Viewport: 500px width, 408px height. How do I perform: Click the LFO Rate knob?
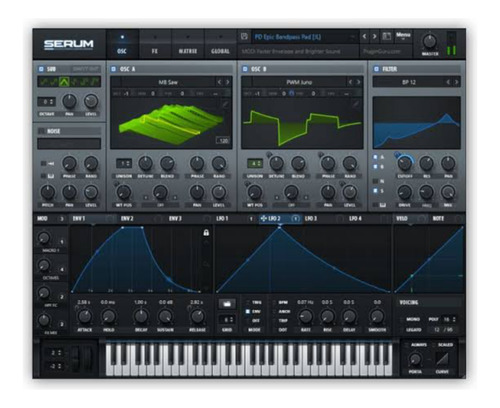305,316
